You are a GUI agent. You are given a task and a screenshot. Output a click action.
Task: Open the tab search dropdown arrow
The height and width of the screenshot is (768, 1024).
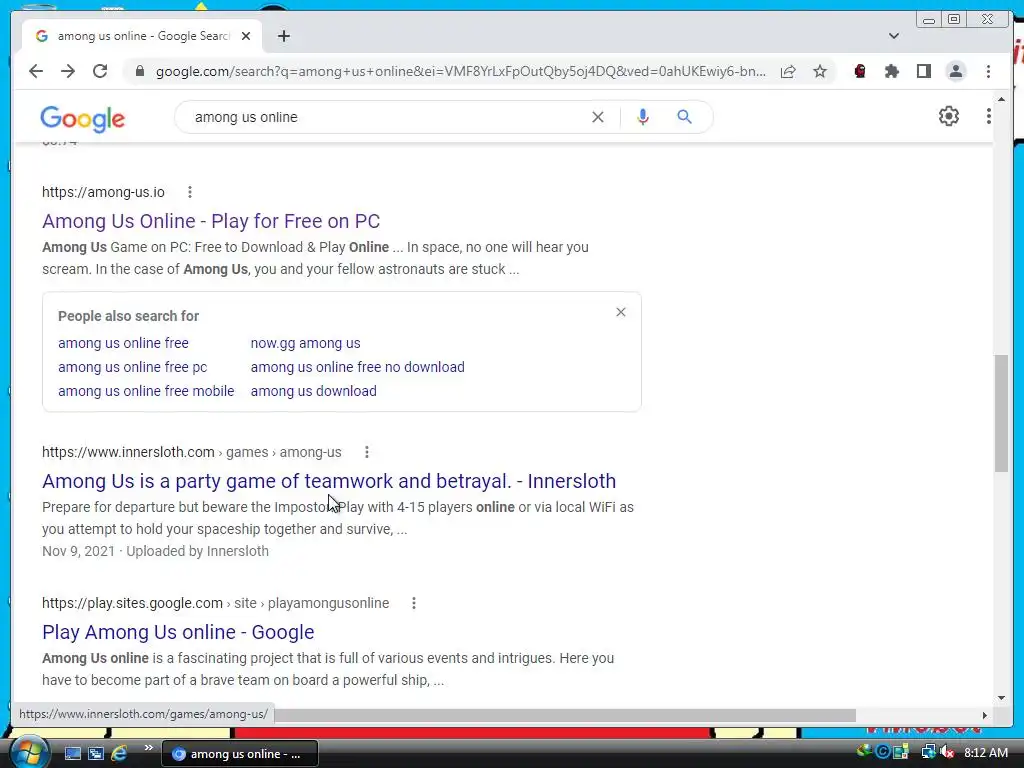click(x=893, y=36)
